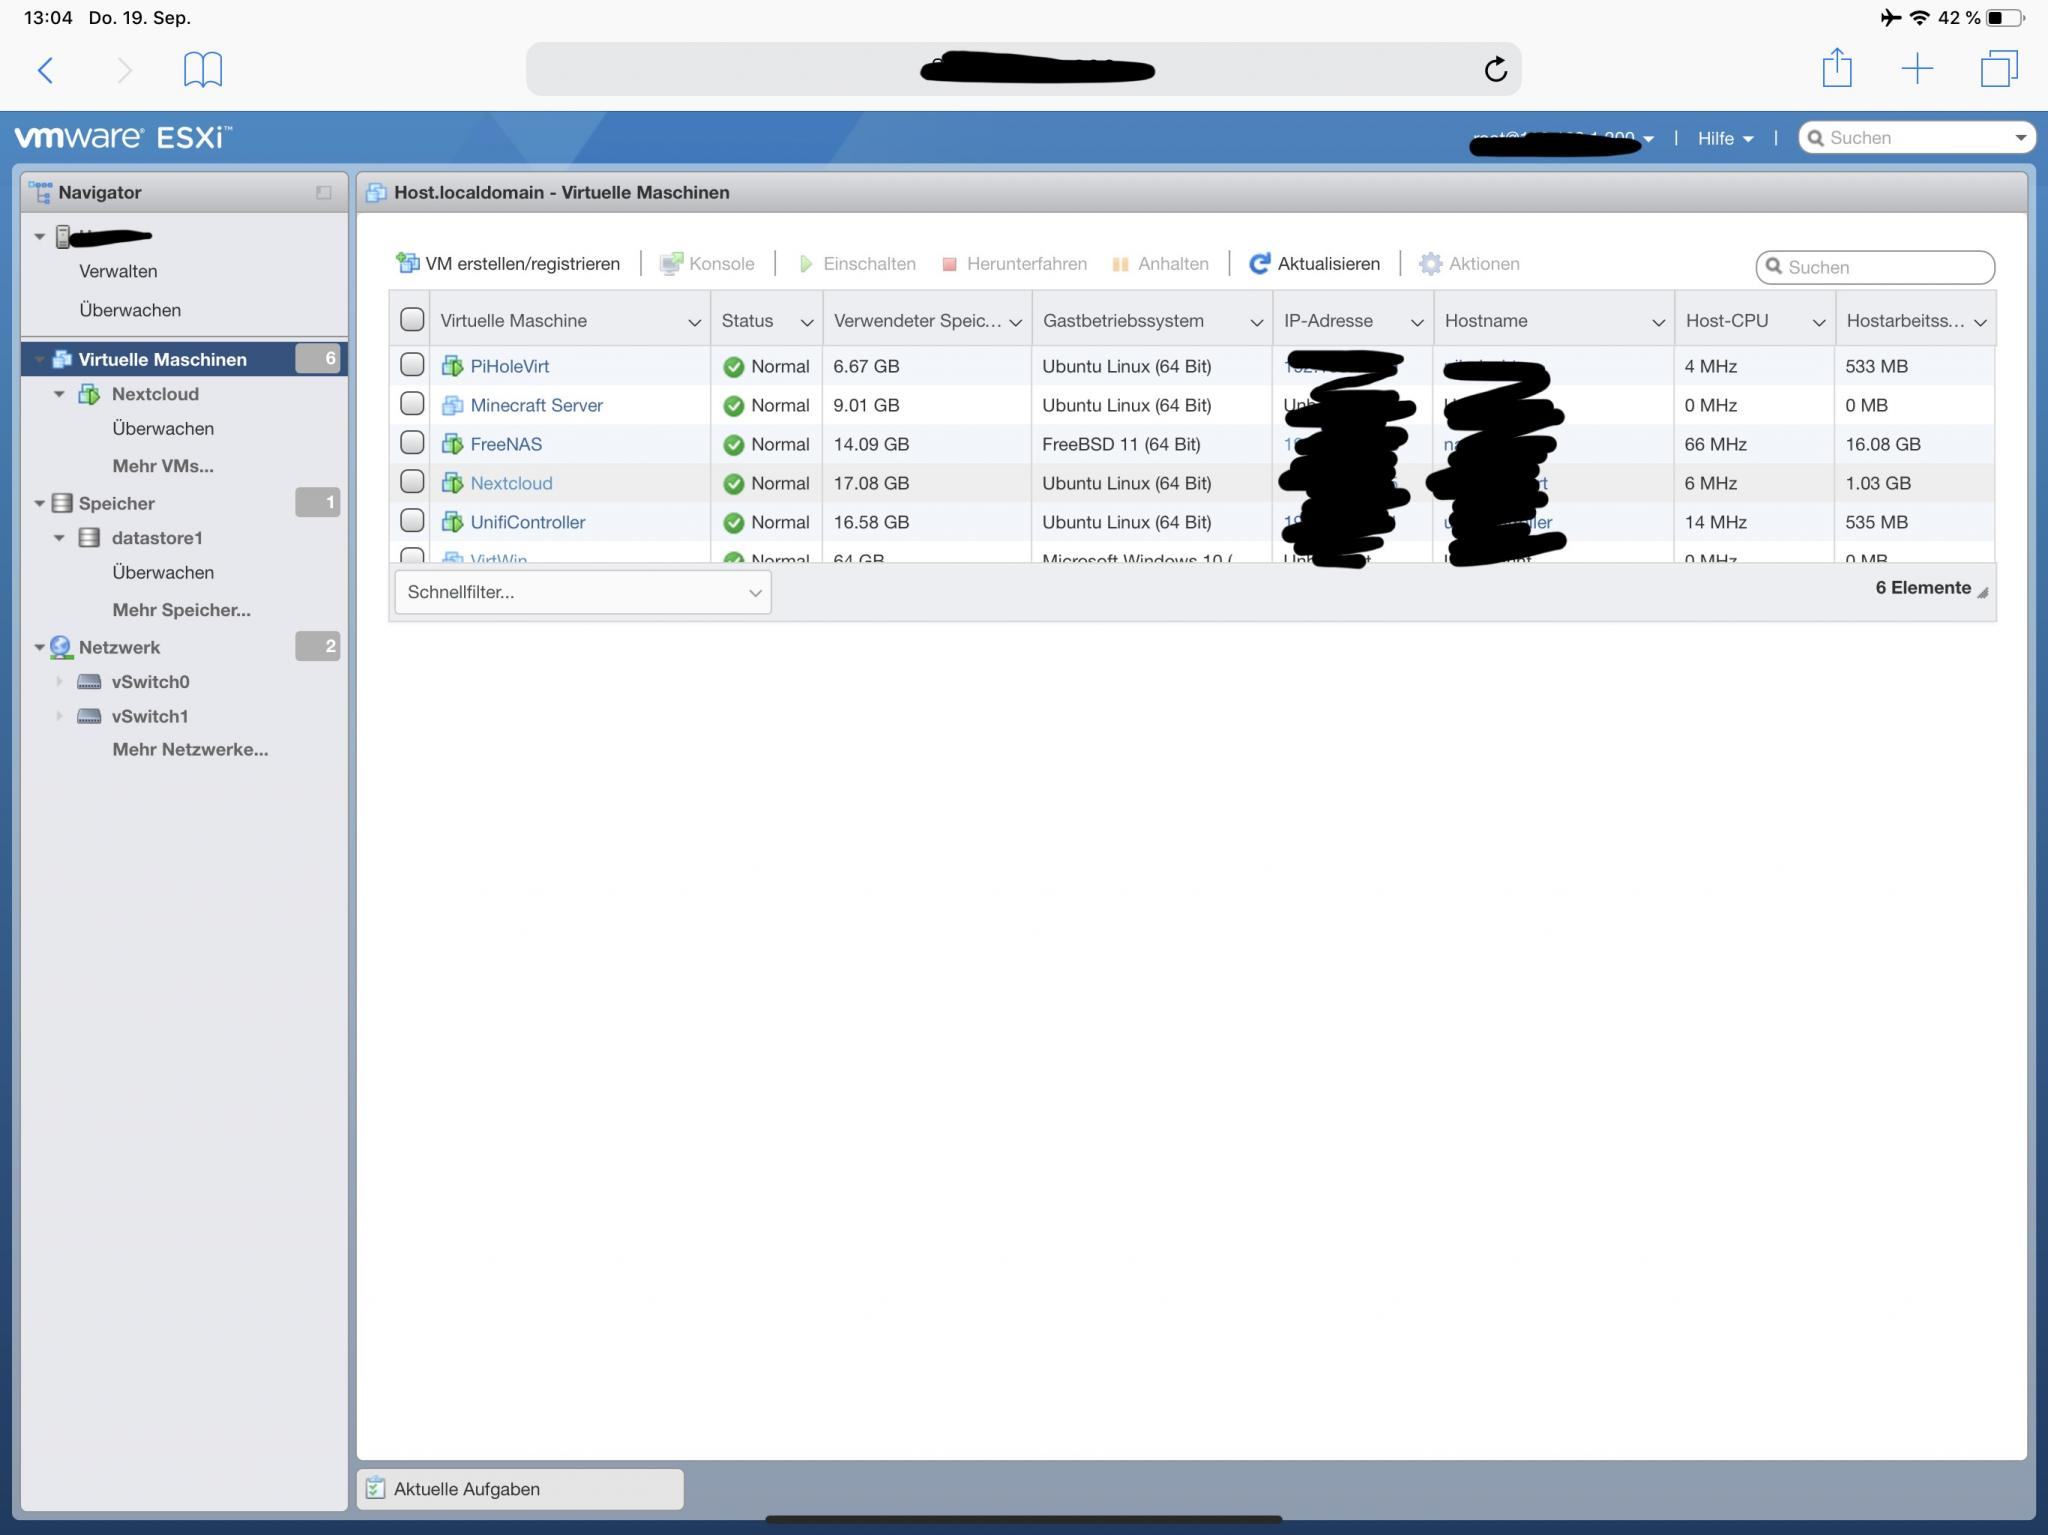The height and width of the screenshot is (1535, 2048).
Task: Collapse Speicher tree node
Action: [x=40, y=503]
